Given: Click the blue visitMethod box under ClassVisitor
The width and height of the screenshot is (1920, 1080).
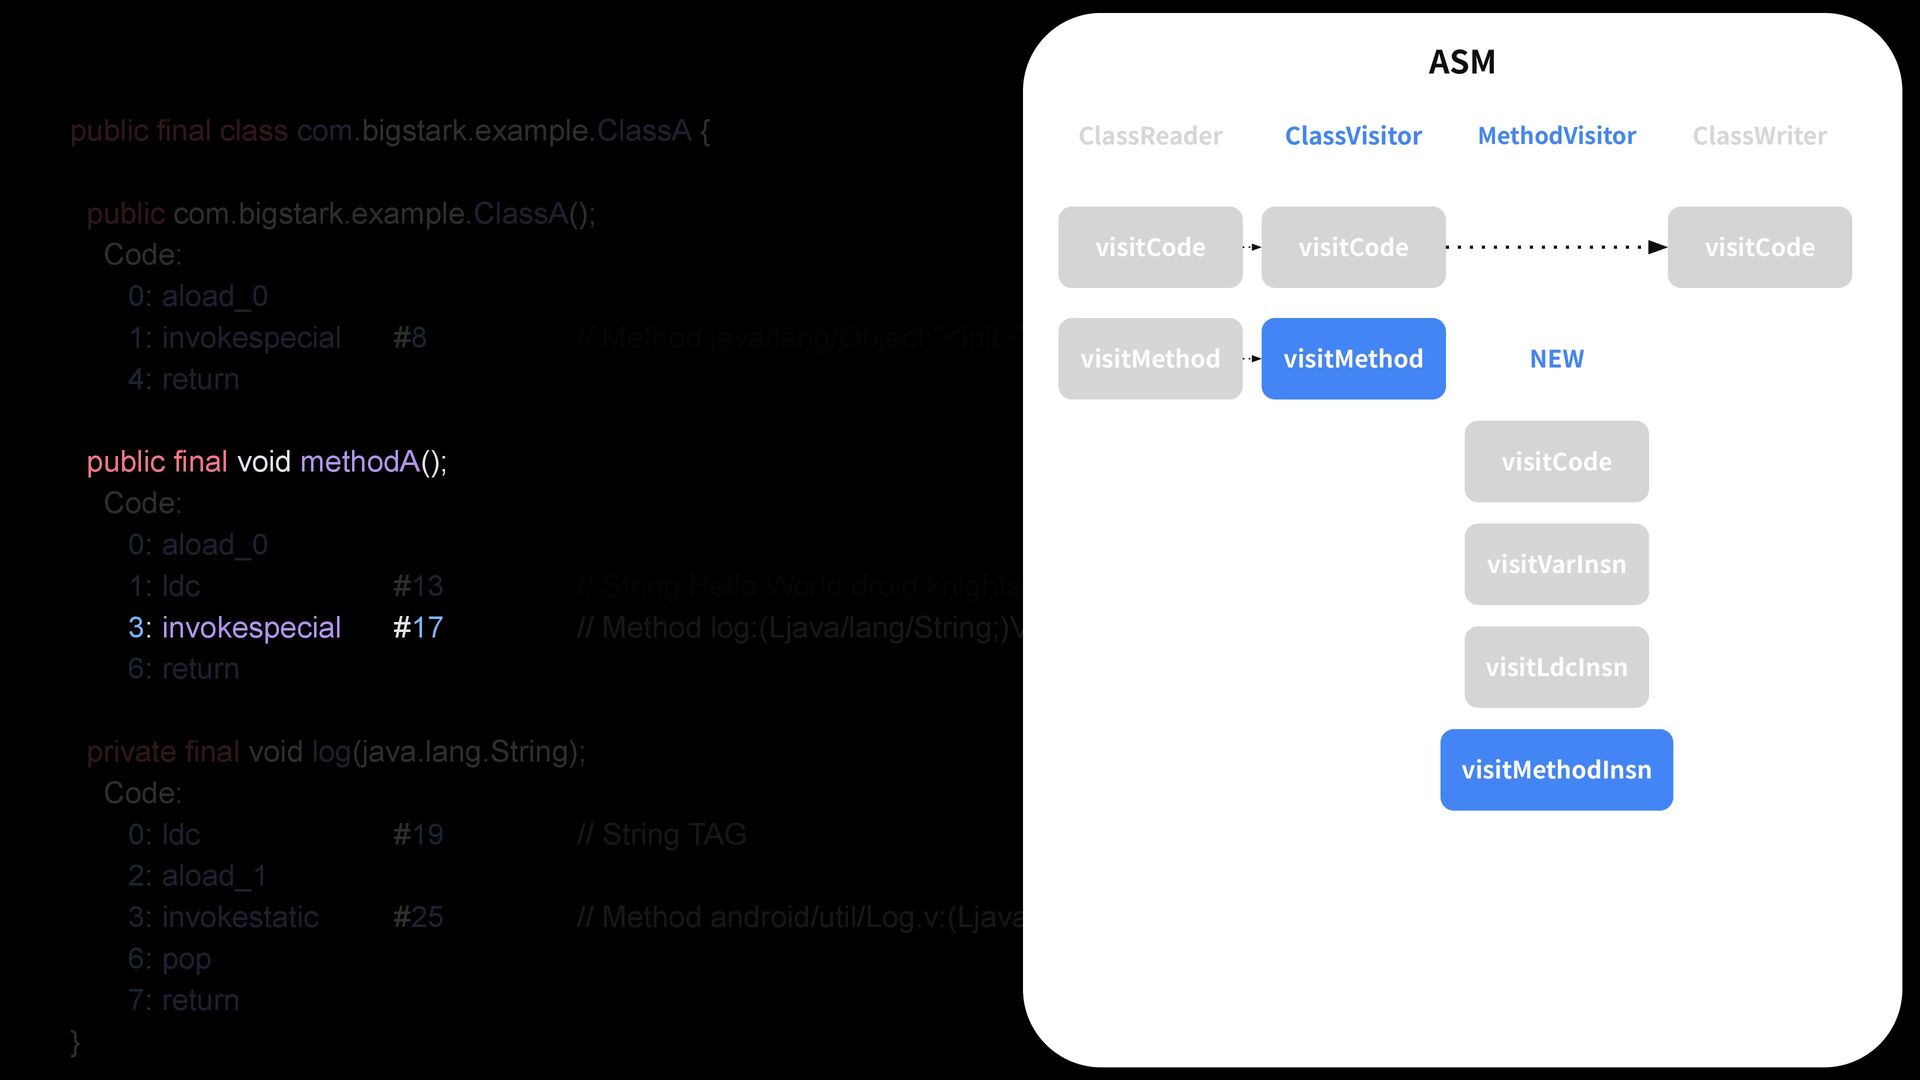Looking at the screenshot, I should [1353, 359].
